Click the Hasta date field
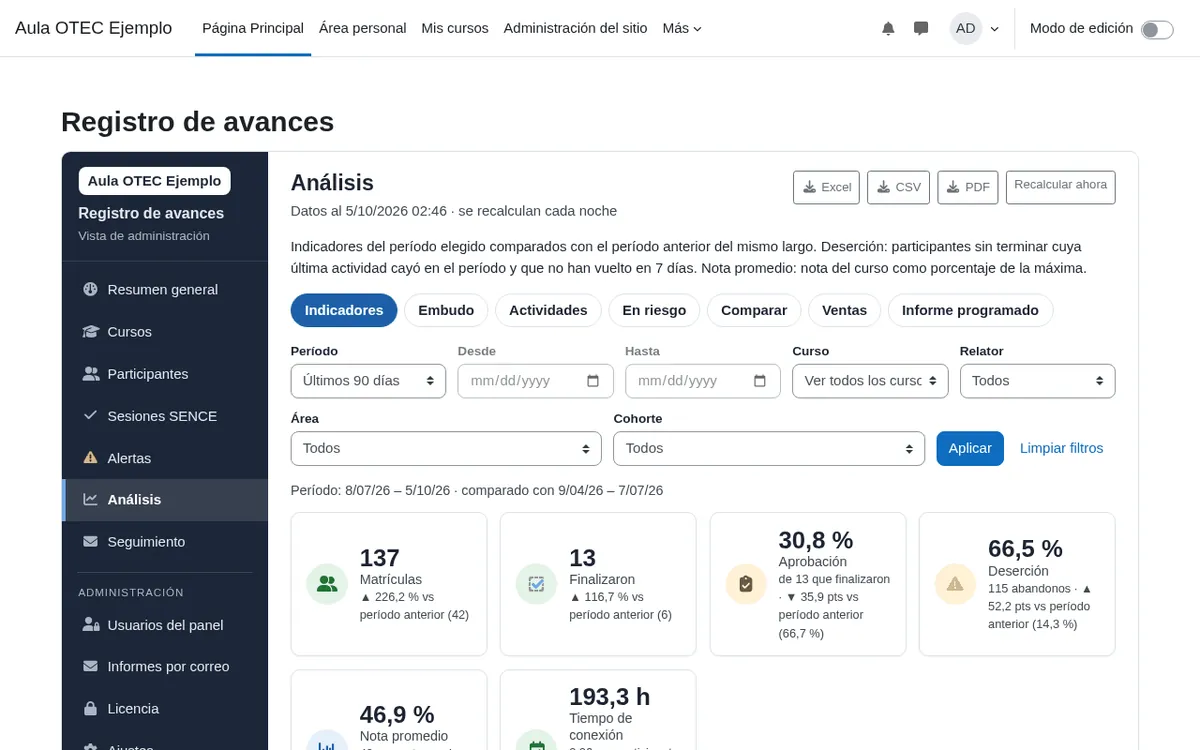The image size is (1200, 750). [703, 381]
